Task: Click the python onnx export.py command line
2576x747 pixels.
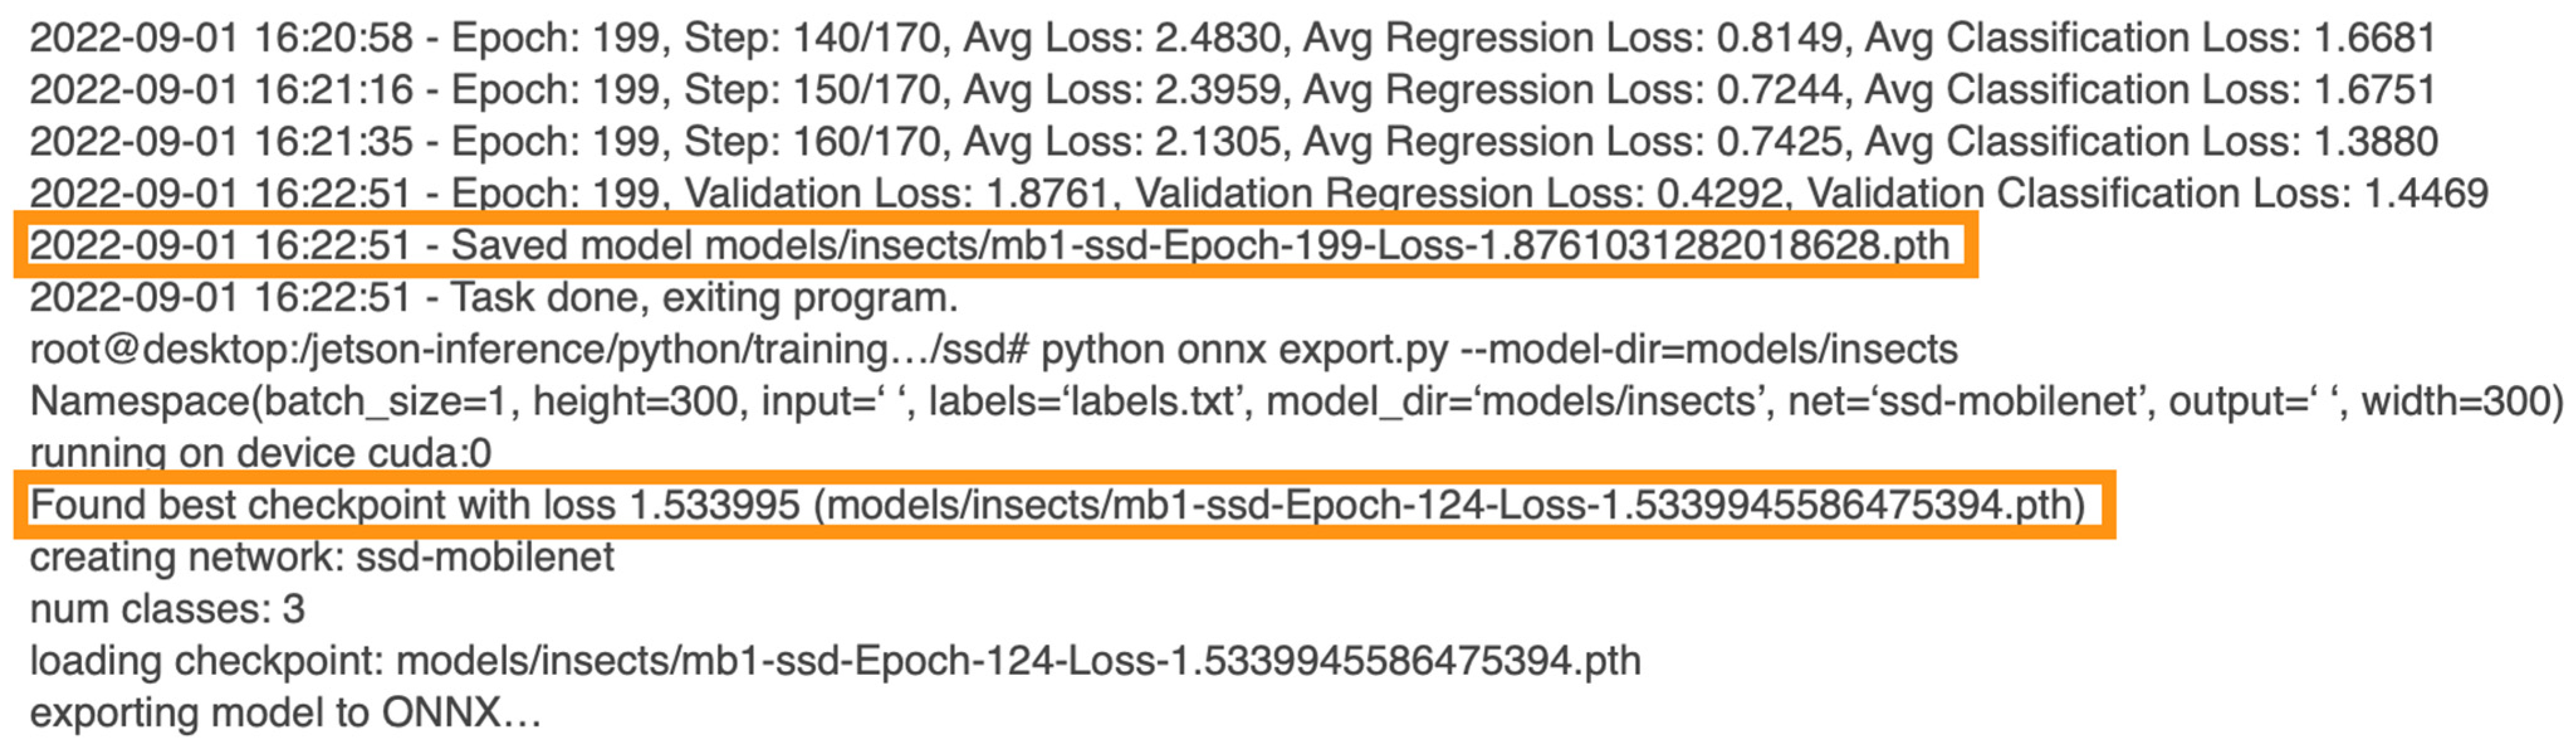Action: (994, 350)
